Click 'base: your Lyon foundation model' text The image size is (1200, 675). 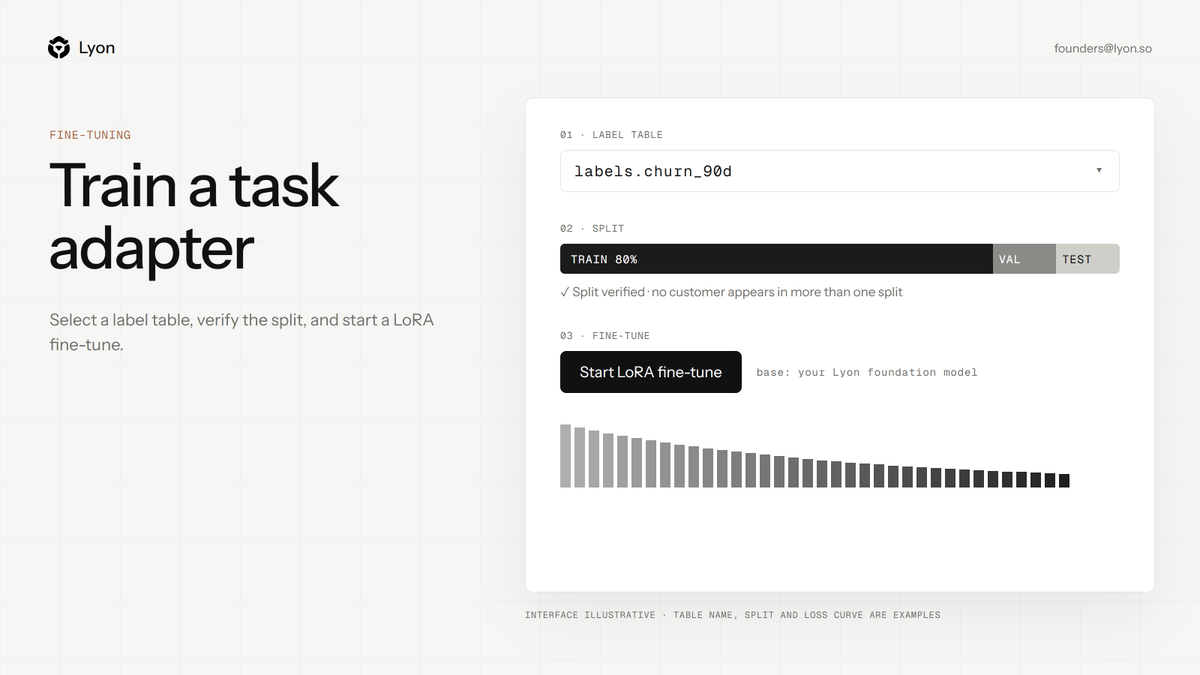click(x=867, y=372)
